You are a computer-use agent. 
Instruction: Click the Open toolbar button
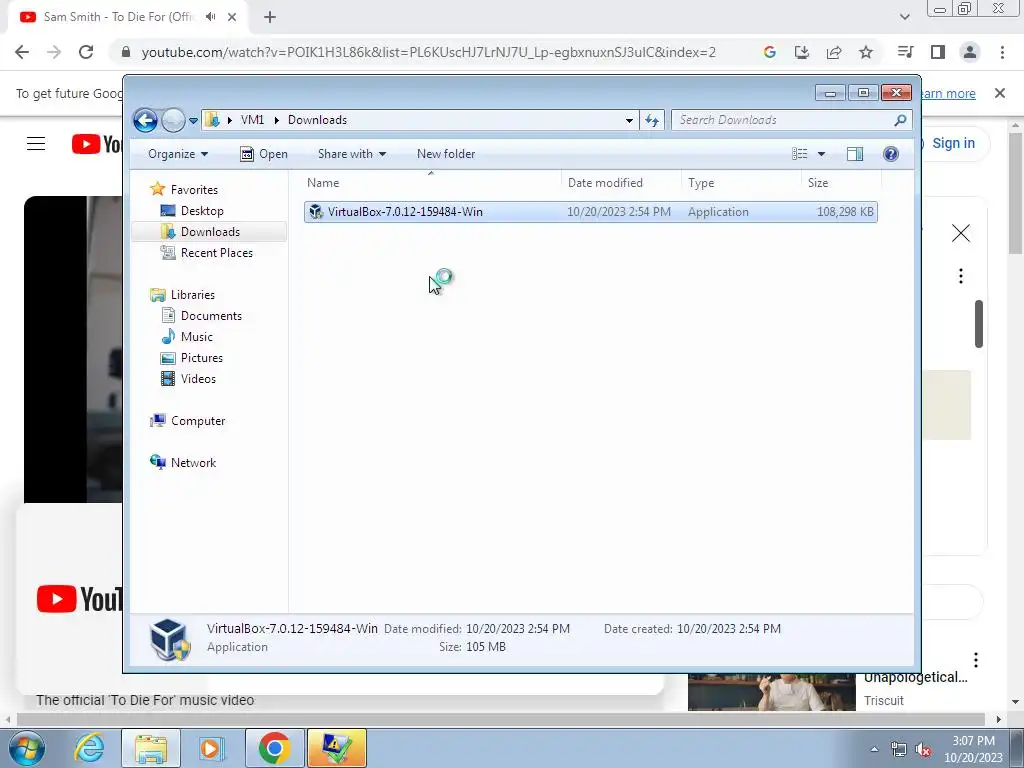point(264,154)
